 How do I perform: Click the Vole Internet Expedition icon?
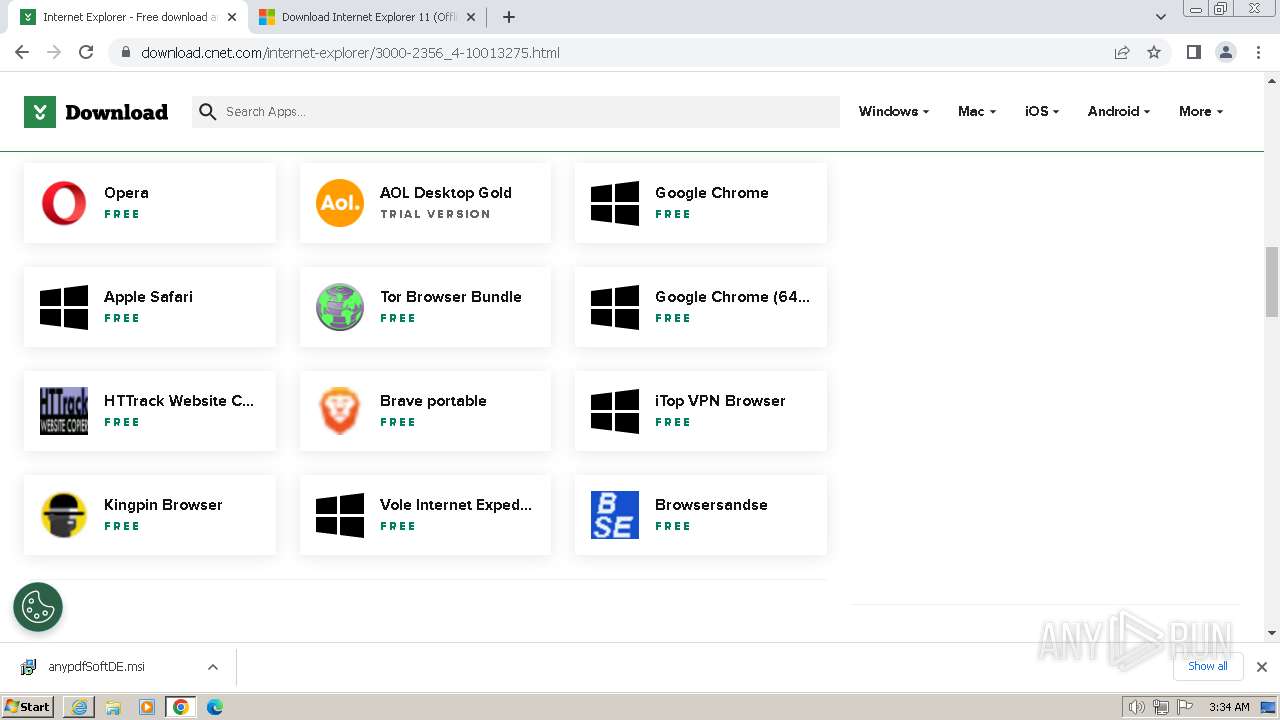click(340, 515)
